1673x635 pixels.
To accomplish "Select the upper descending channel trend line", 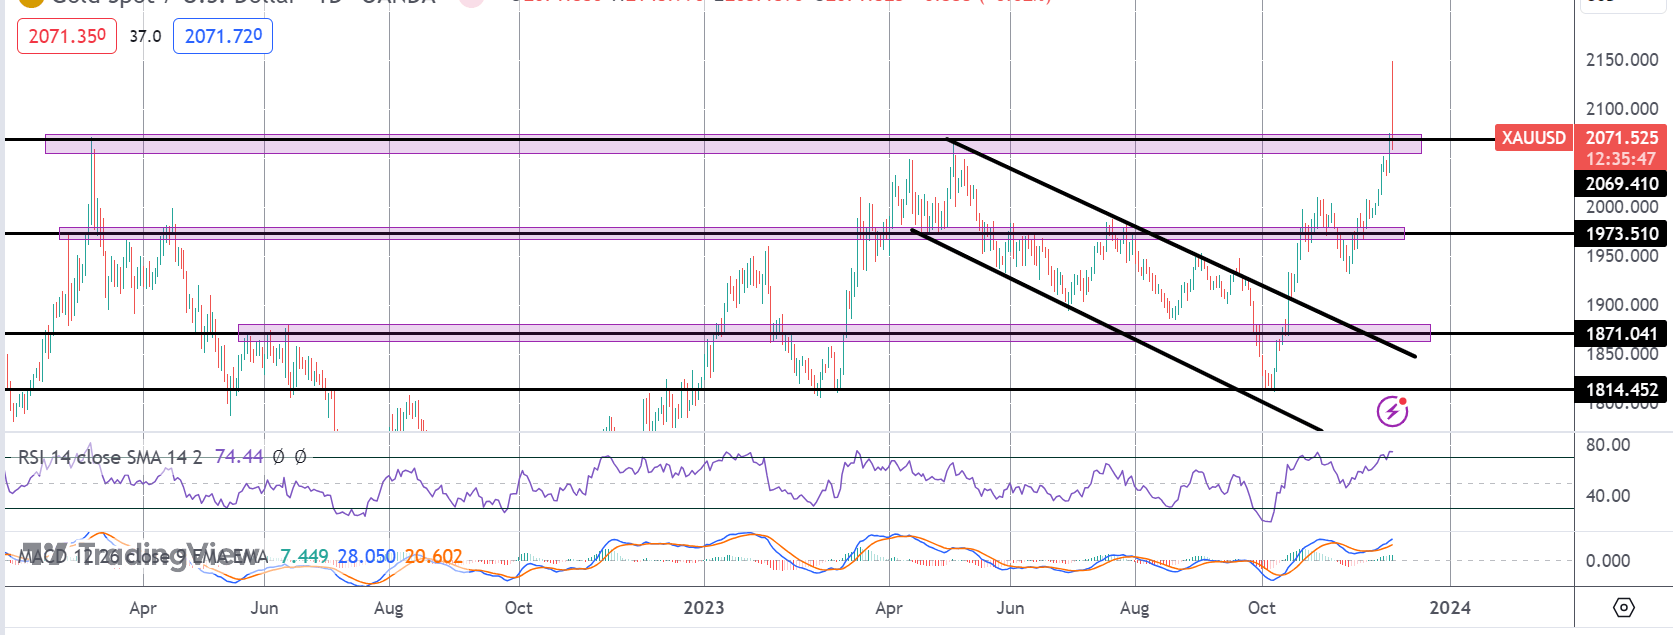I will click(x=1180, y=247).
